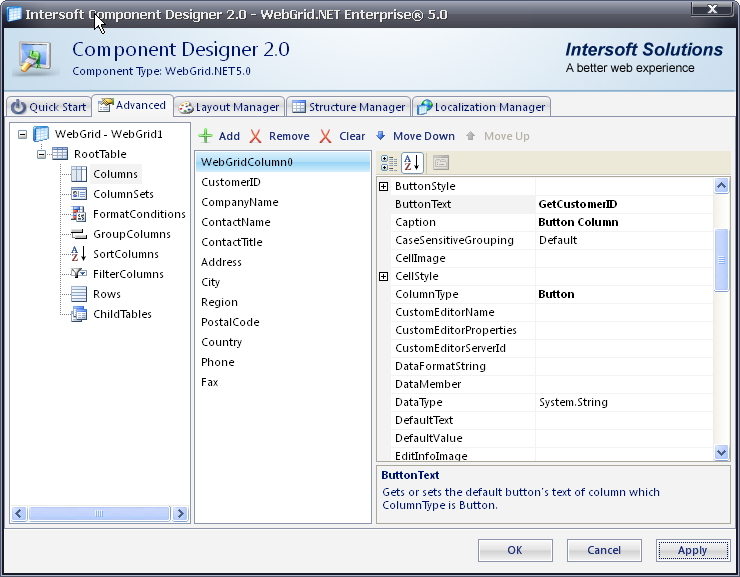Select the Advanced tab
This screenshot has width=740, height=577.
tap(132, 105)
